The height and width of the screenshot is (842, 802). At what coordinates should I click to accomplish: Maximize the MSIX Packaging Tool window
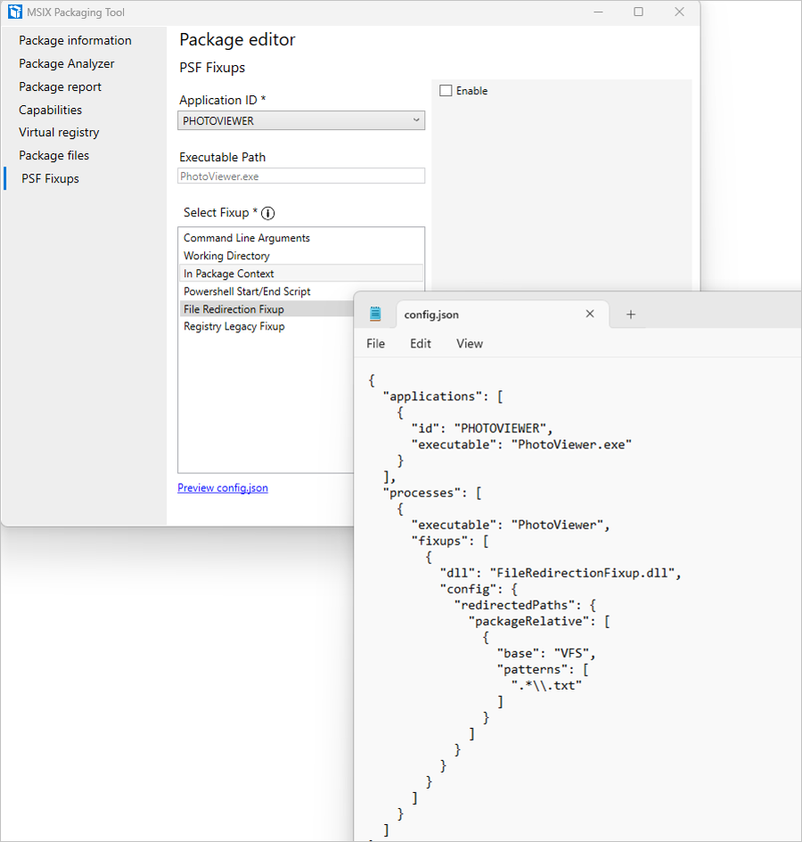click(638, 12)
